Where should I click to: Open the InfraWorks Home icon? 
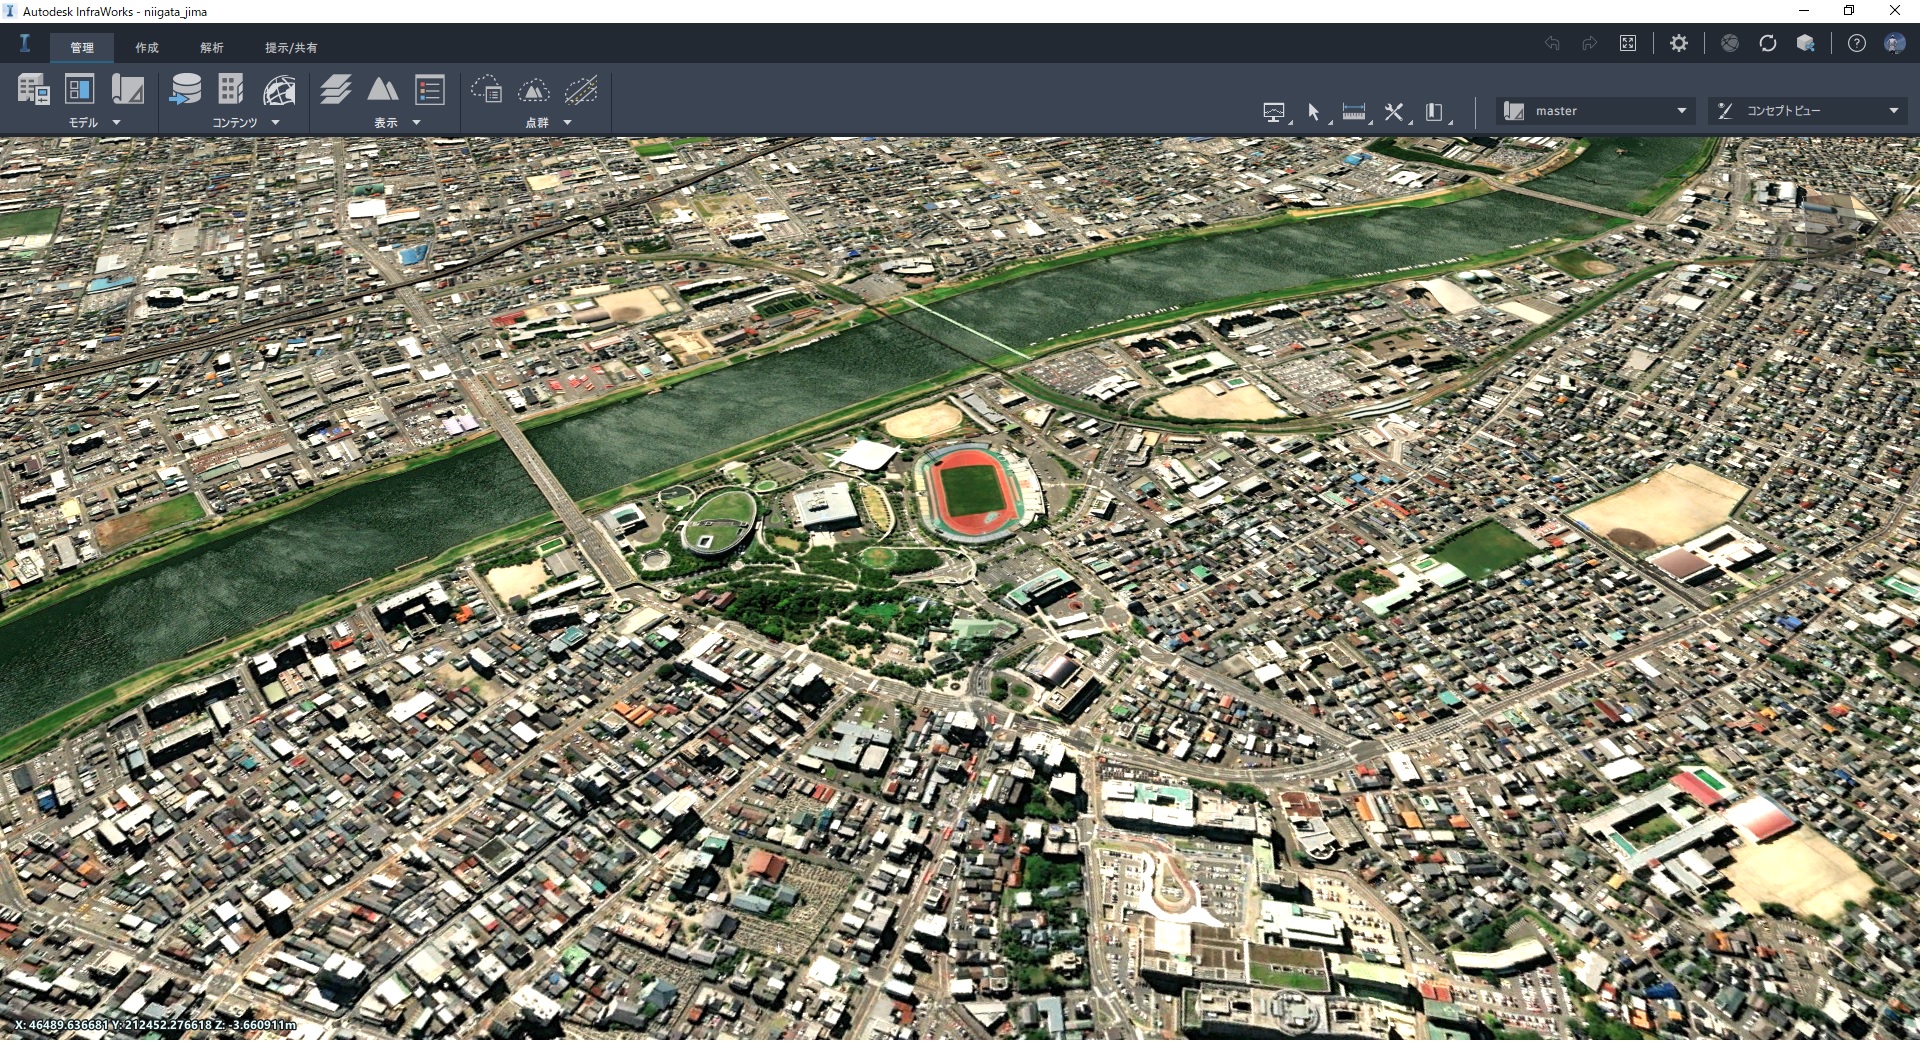[25, 43]
